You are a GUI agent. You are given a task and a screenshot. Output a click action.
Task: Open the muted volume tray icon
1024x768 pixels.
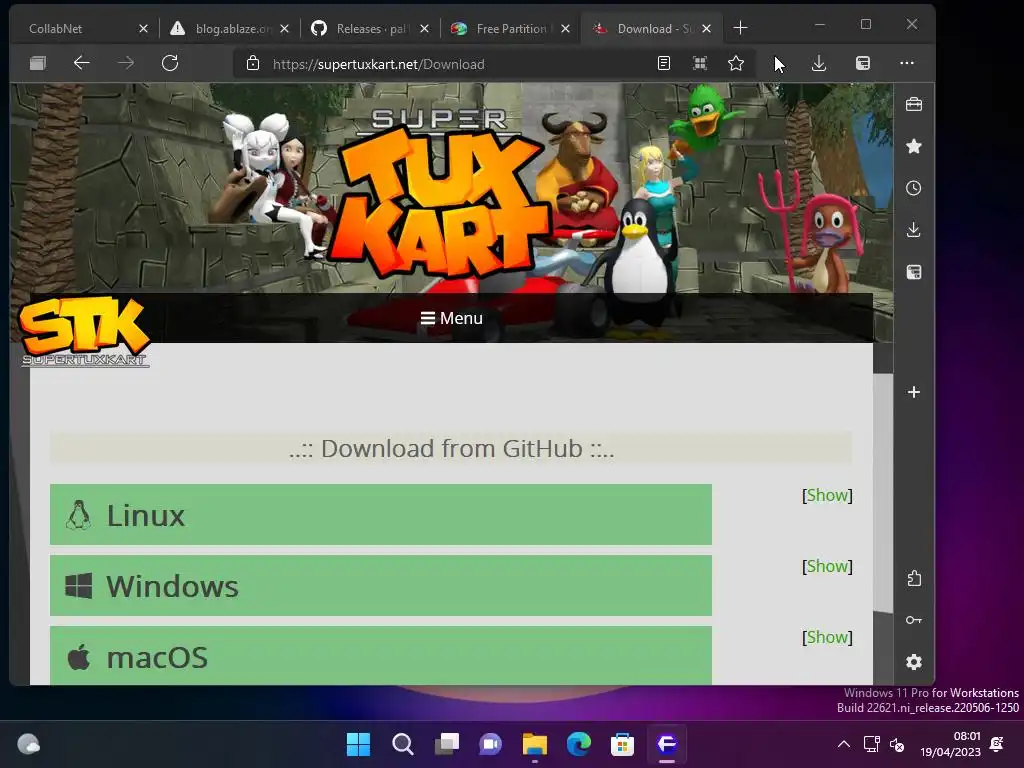tap(897, 744)
